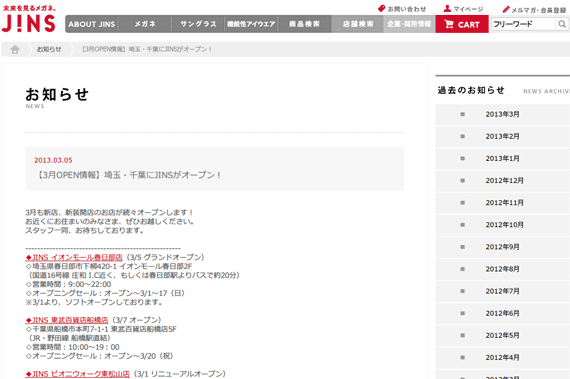The image size is (570, 379).
Task: Open the ABOUT JINS menu
Action: point(92,24)
